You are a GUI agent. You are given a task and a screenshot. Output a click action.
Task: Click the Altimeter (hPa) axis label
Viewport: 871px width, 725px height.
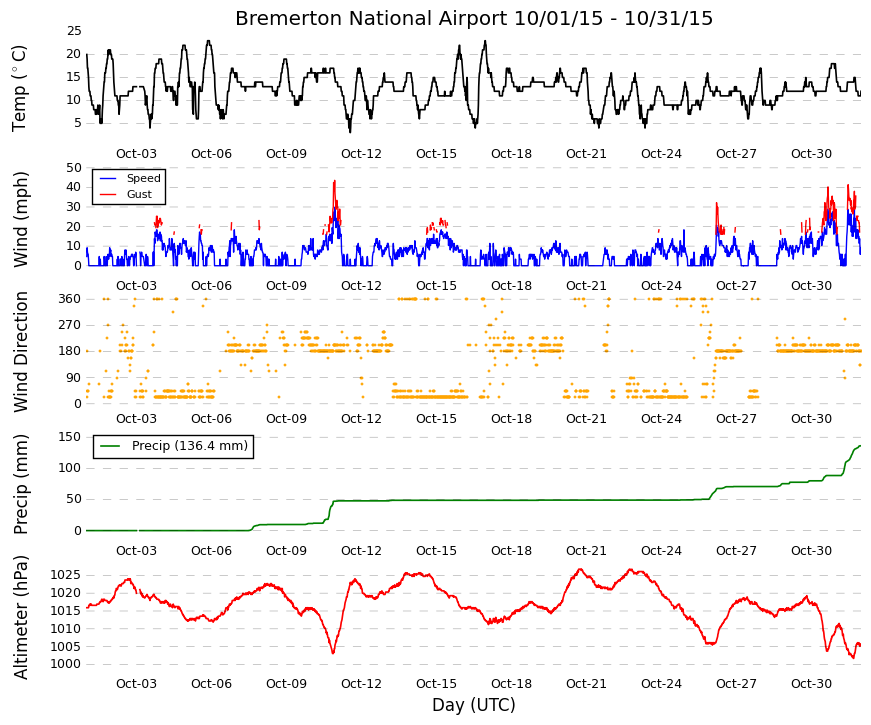[x=20, y=617]
